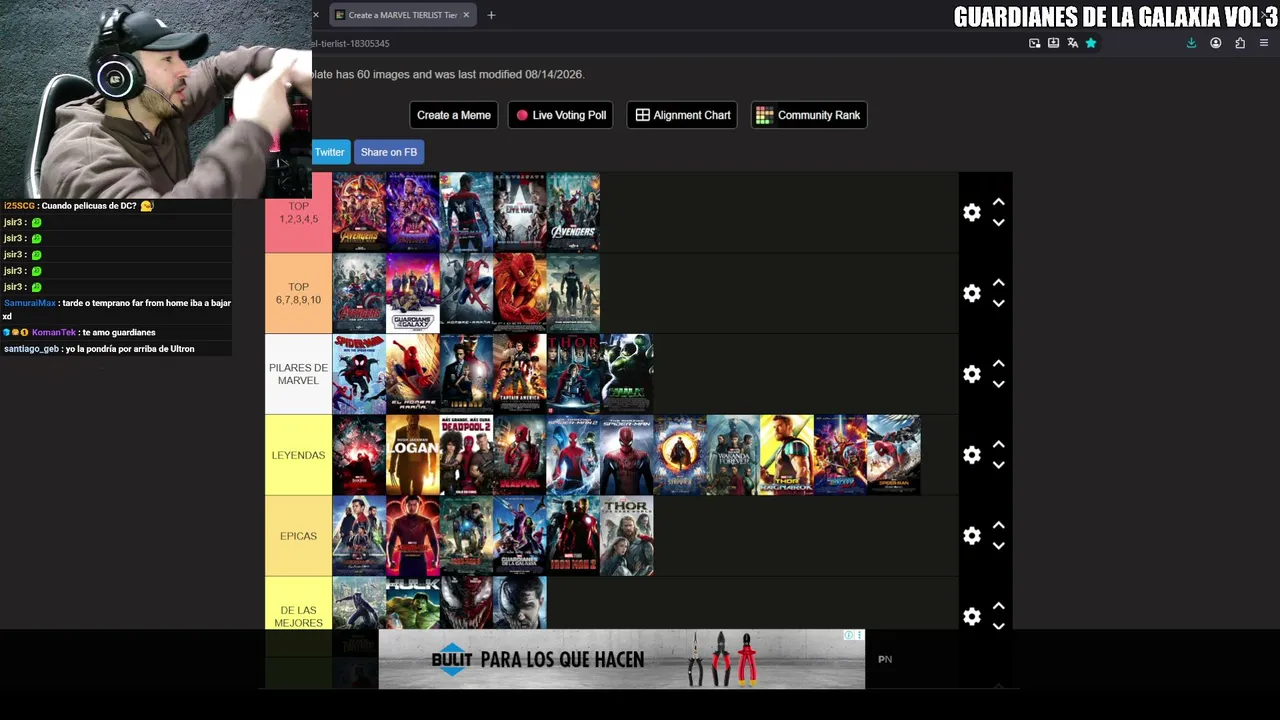Open the BULIT banner advertisement
Screen dimensions: 1280x720
[x=621, y=659]
